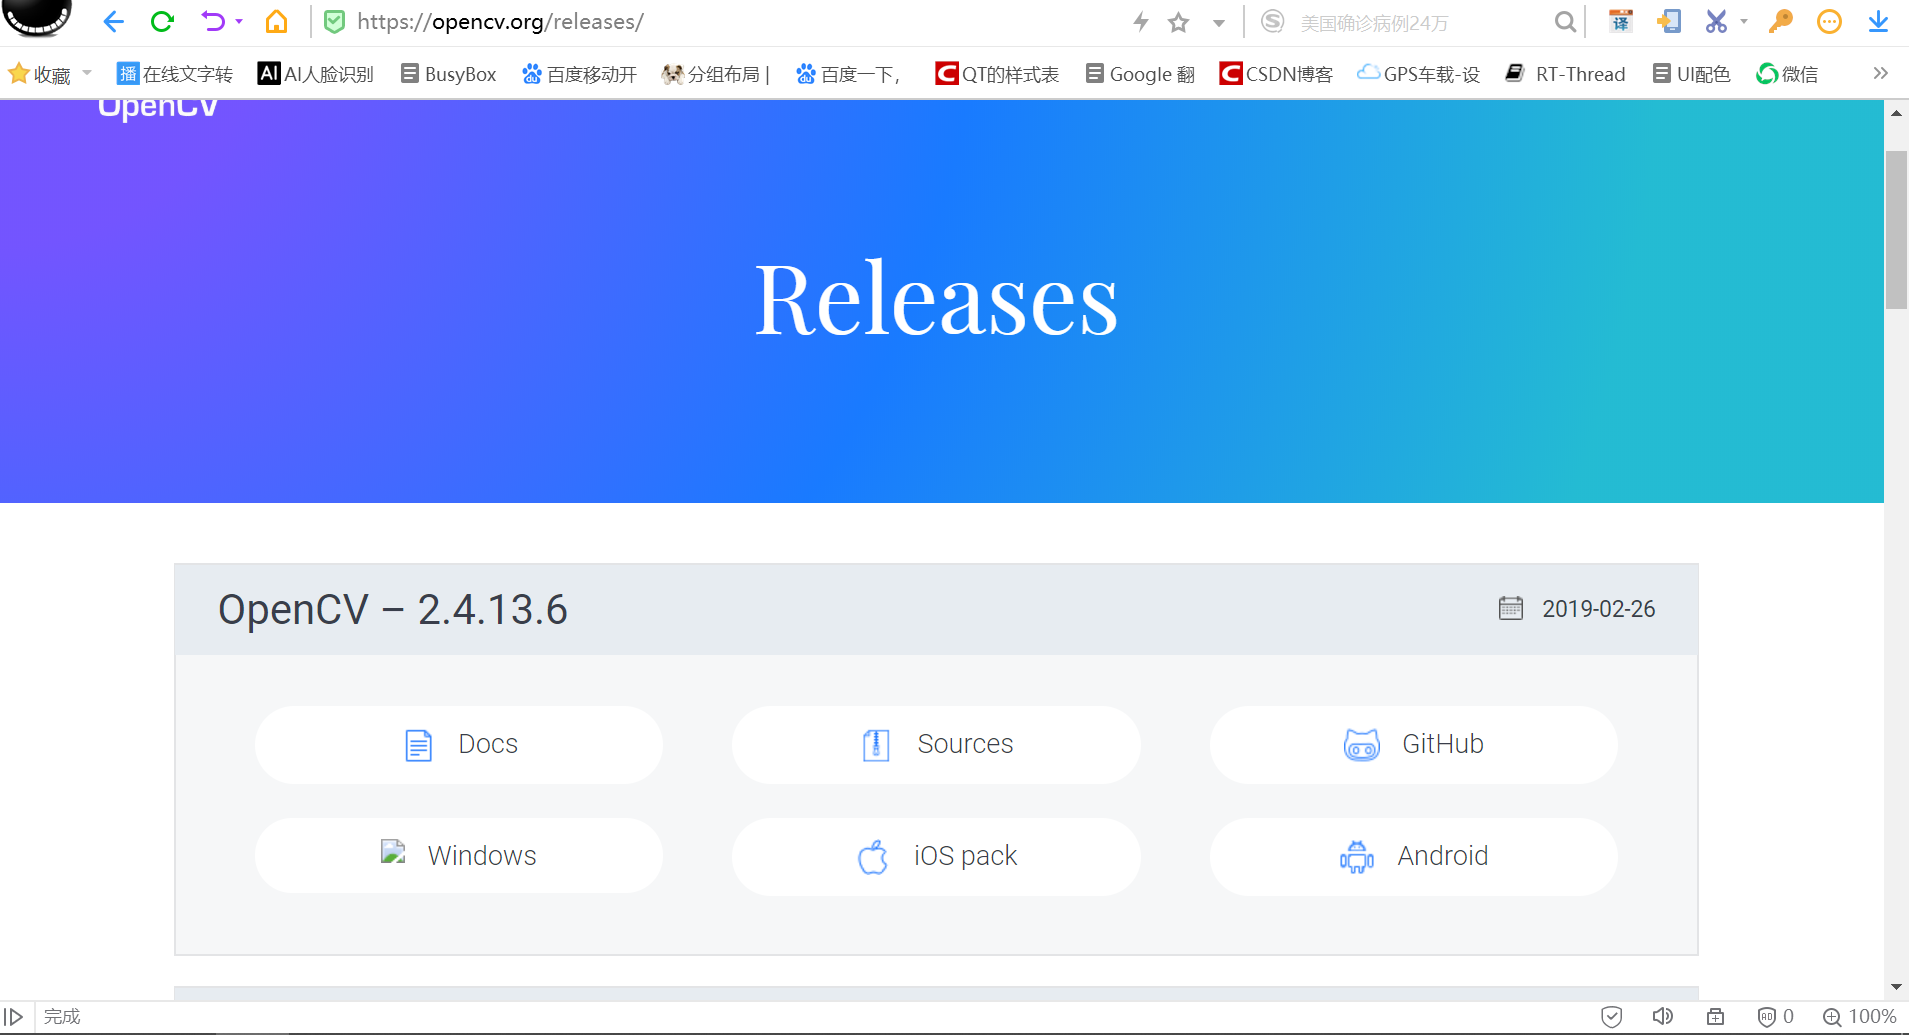The image size is (1909, 1035).
Task: Go back with the back arrow
Action: pyautogui.click(x=113, y=21)
